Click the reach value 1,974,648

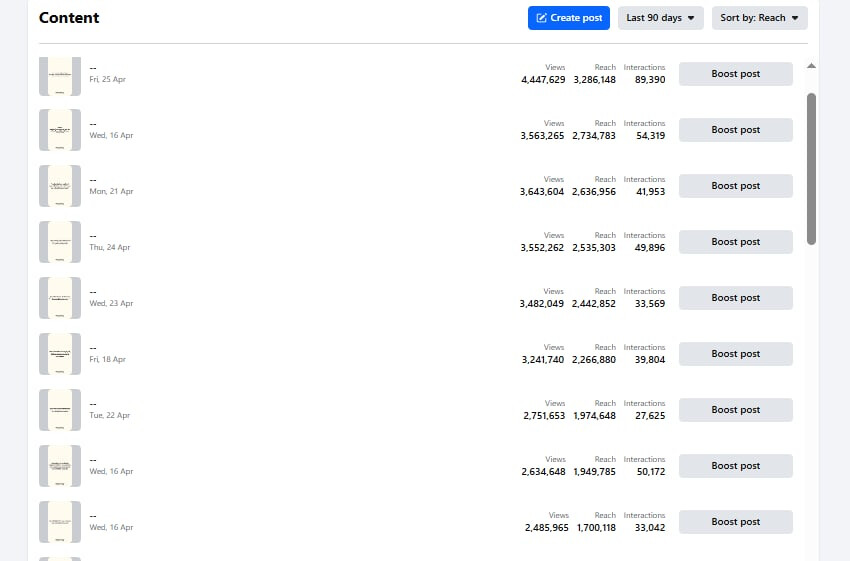[x=595, y=416]
